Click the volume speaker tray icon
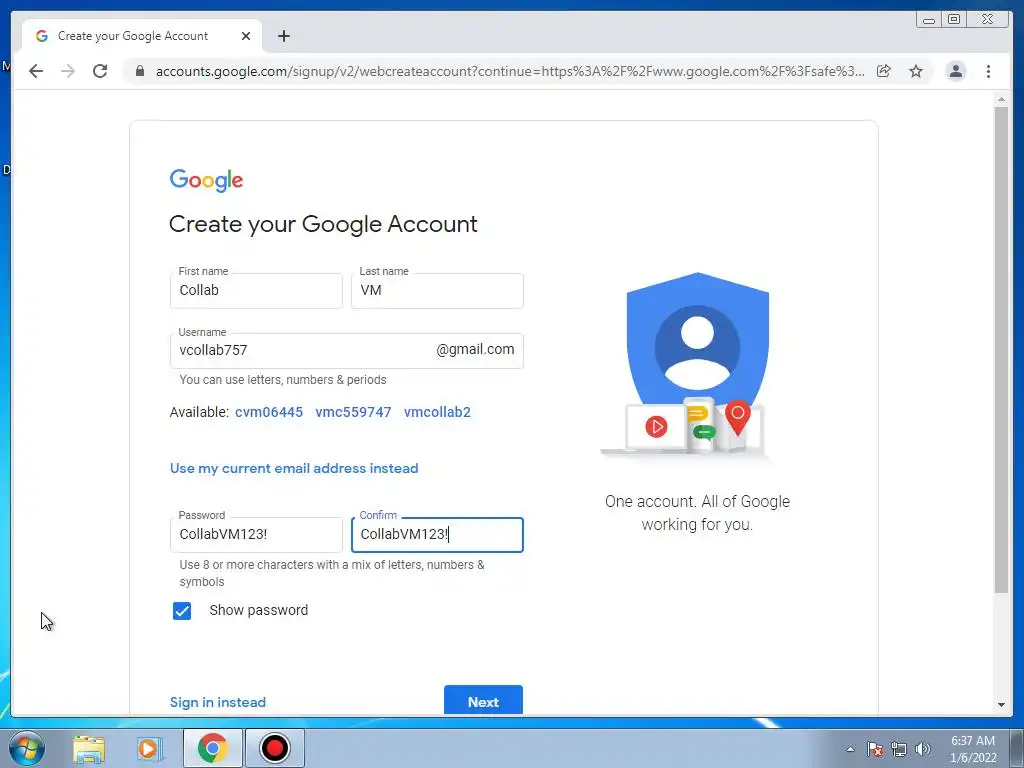This screenshot has width=1024, height=768. [x=923, y=749]
